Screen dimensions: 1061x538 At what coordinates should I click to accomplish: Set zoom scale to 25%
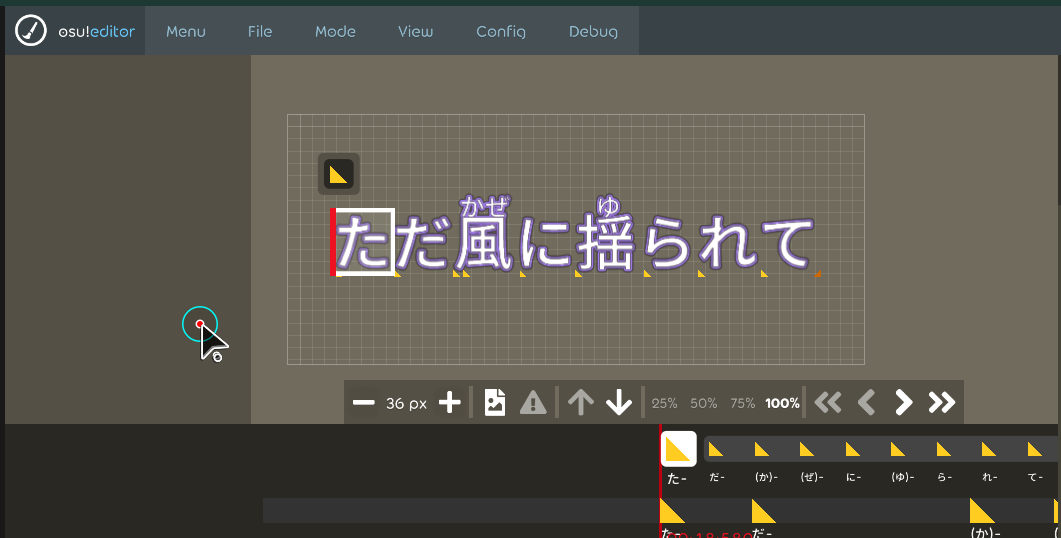click(664, 404)
